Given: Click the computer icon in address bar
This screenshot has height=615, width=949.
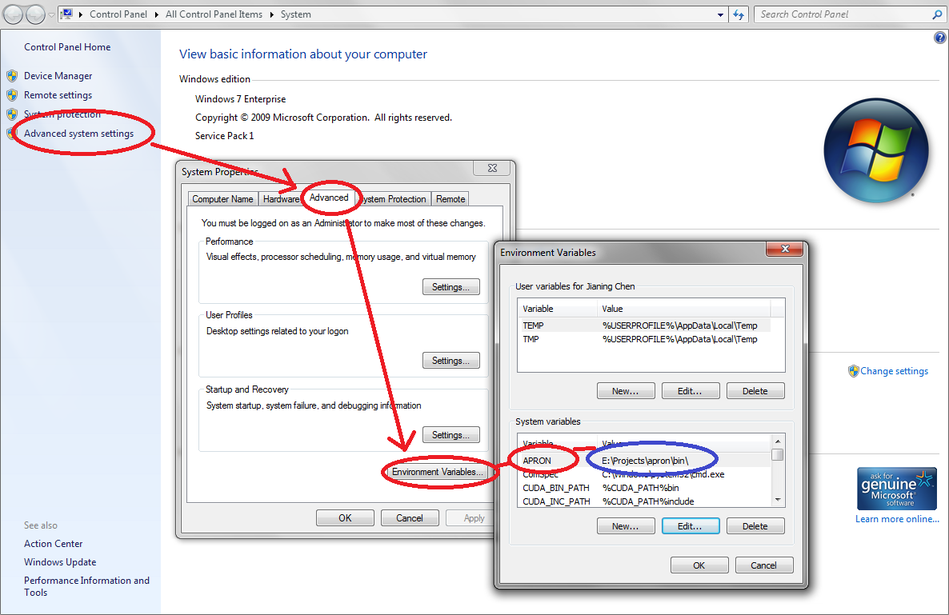Looking at the screenshot, I should pyautogui.click(x=67, y=14).
